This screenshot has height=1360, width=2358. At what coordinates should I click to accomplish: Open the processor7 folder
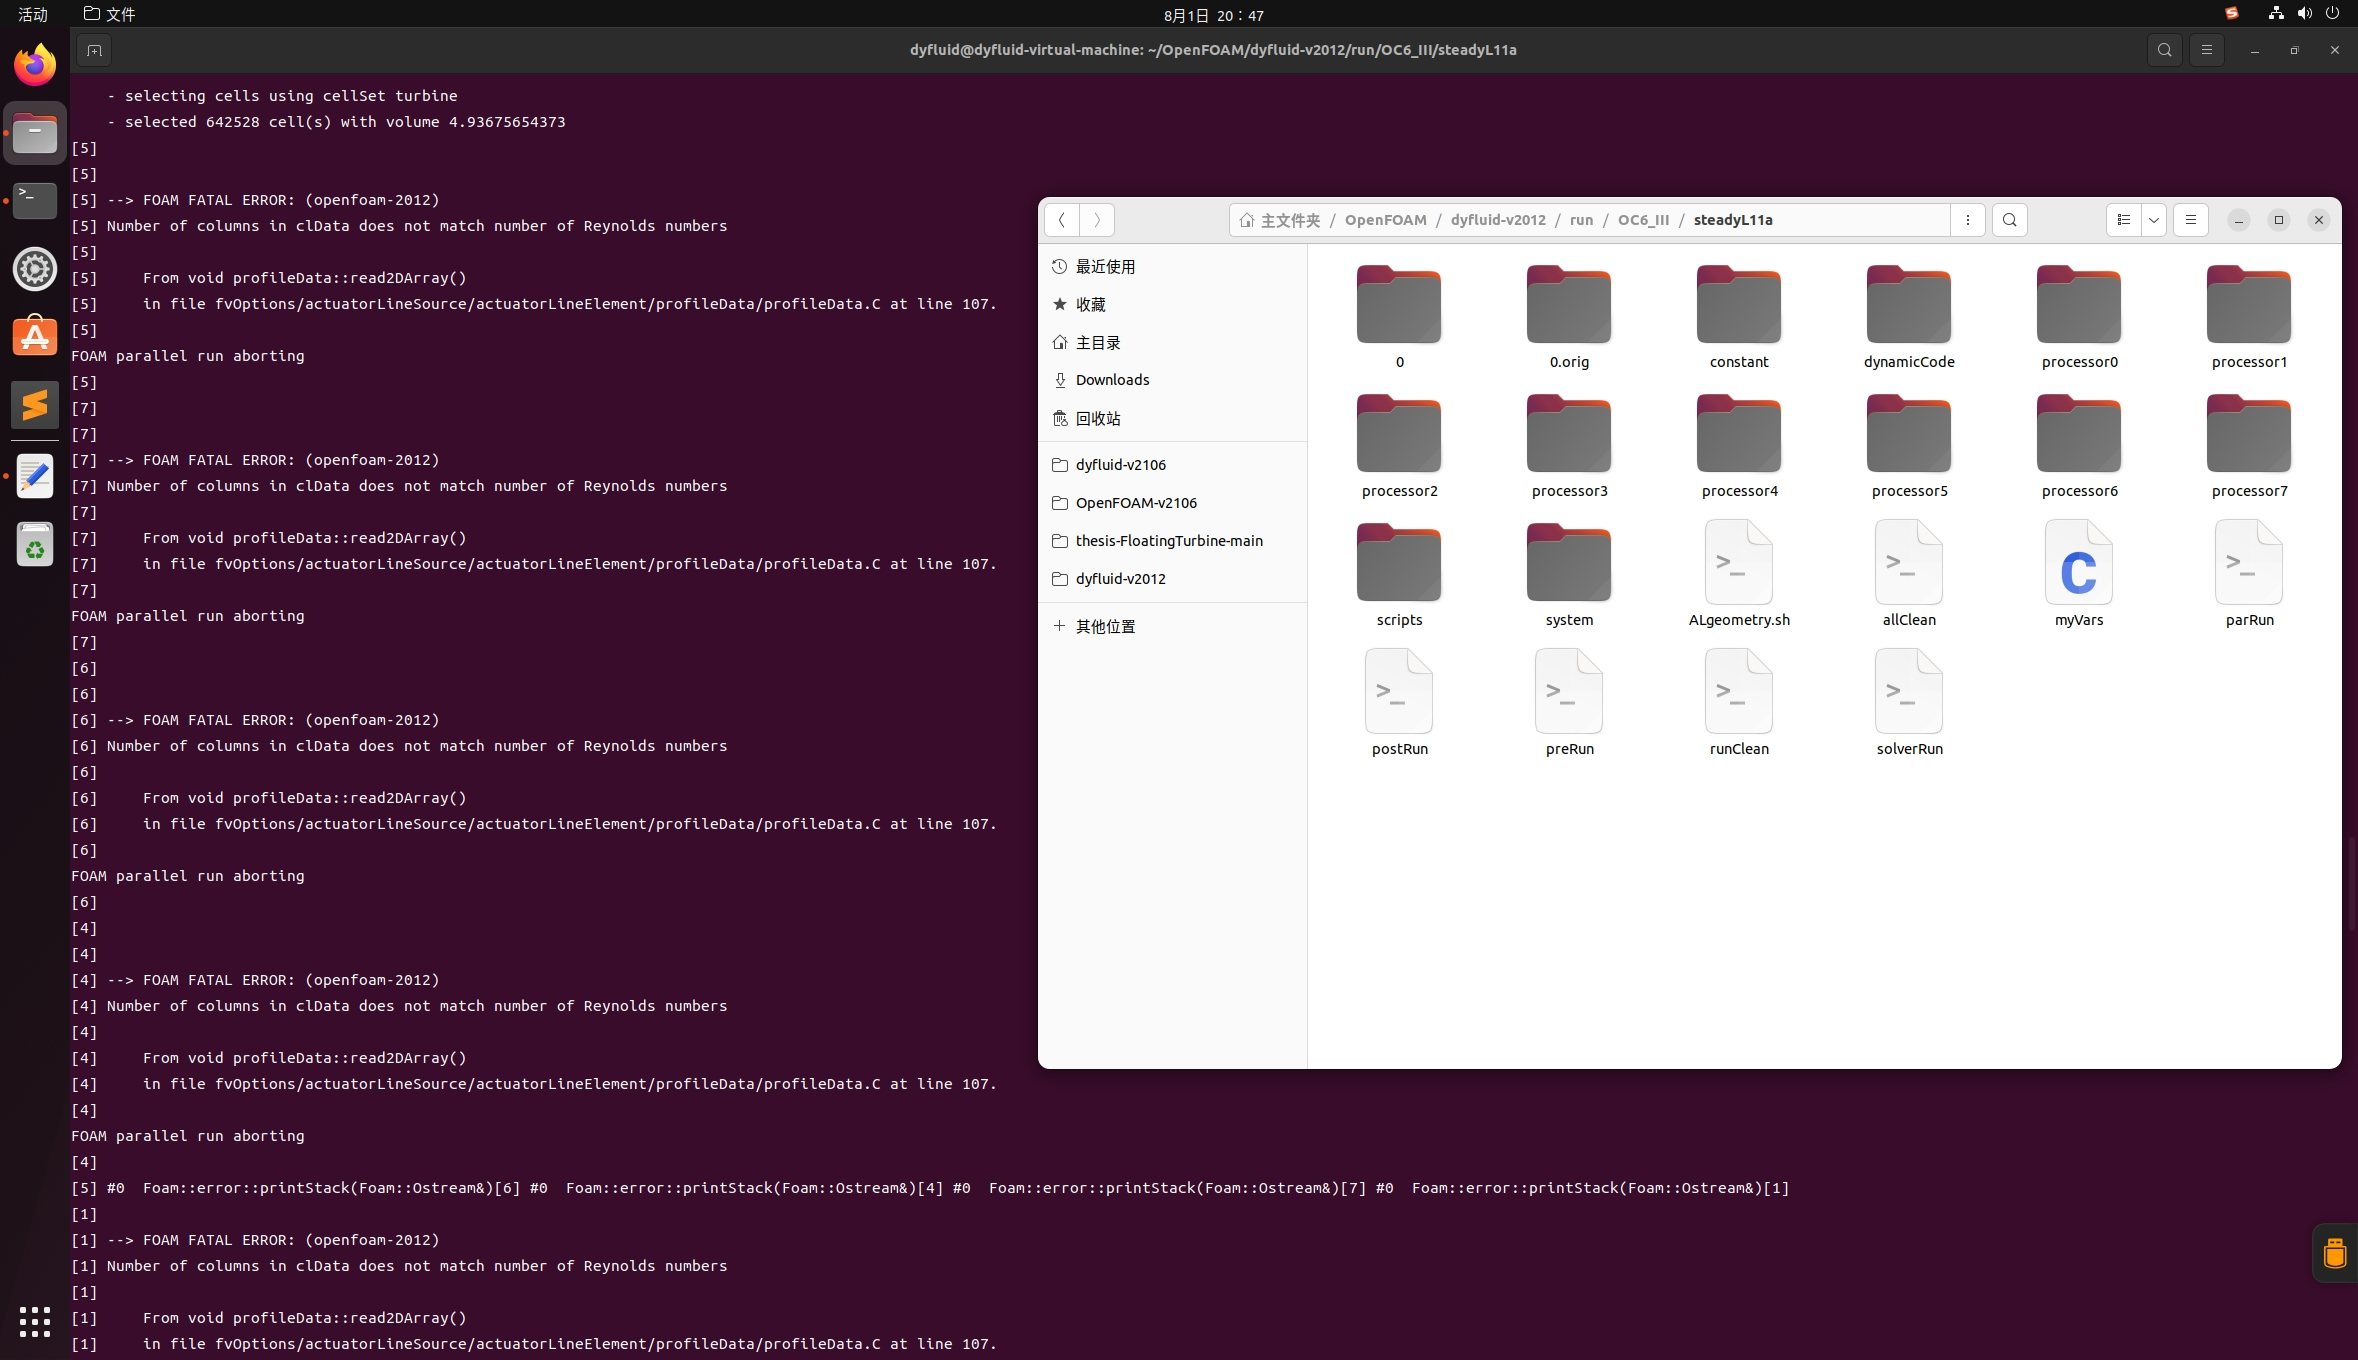coord(2249,446)
